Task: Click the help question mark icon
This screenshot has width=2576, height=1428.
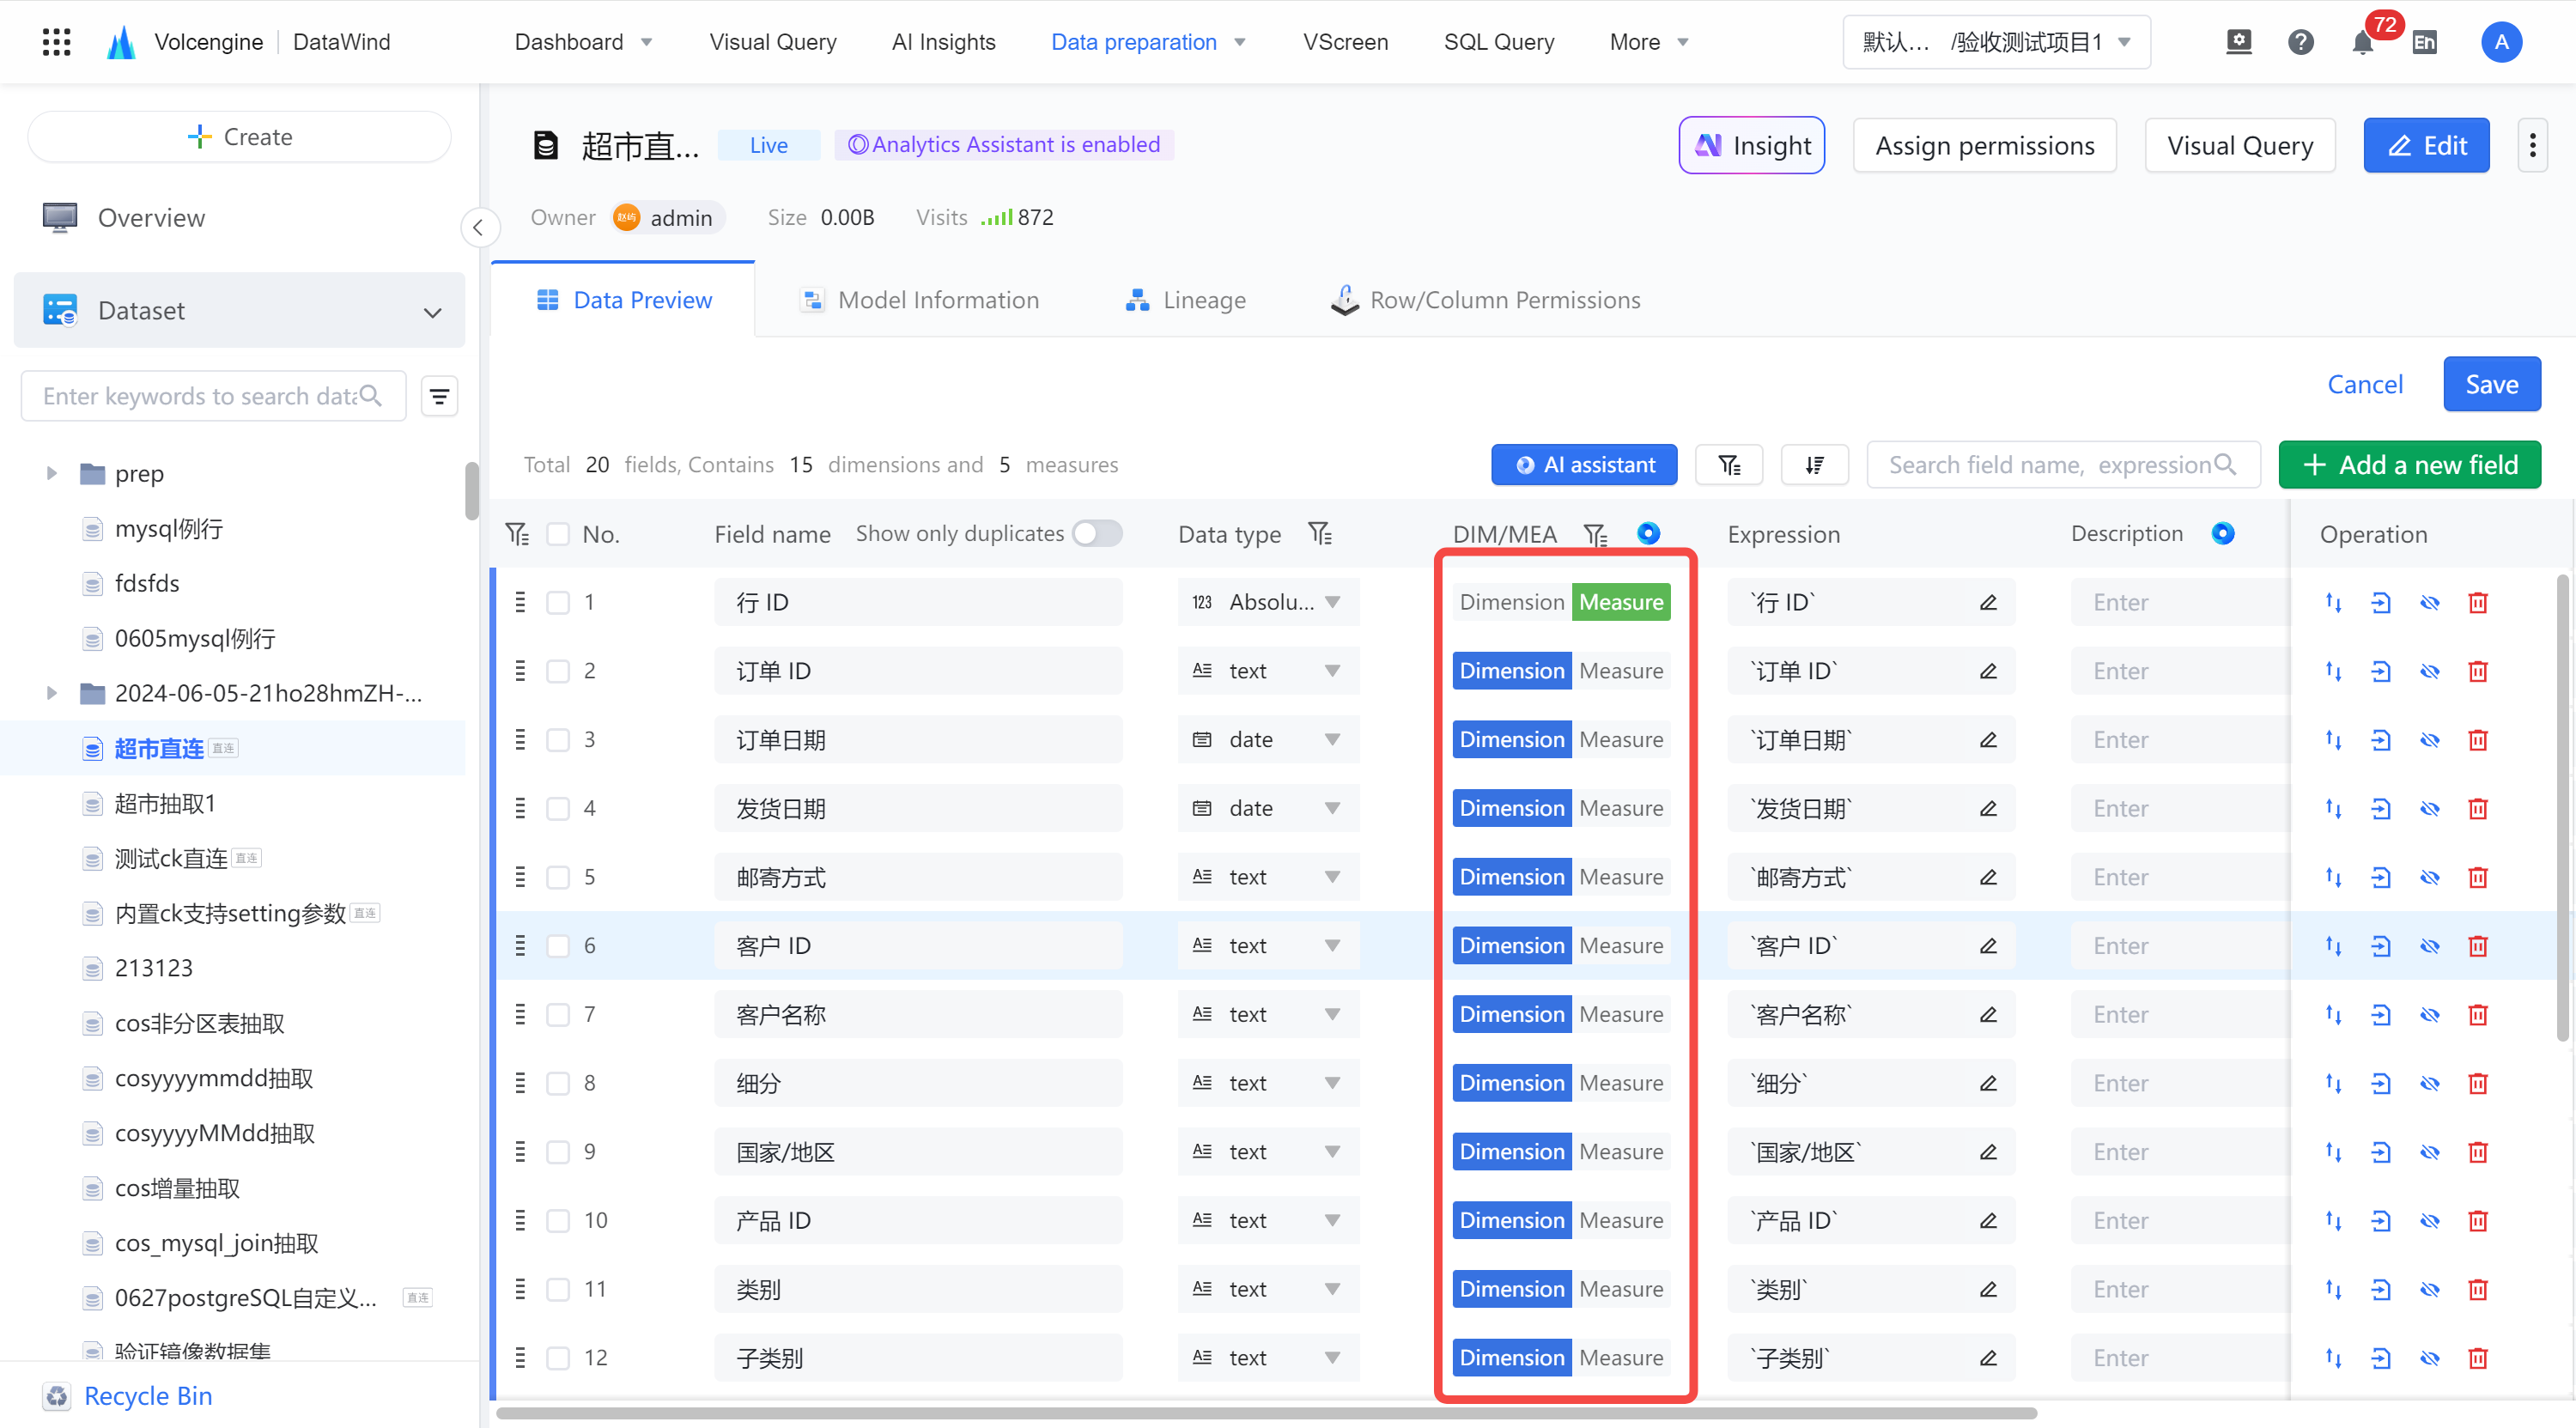Action: tap(2301, 42)
